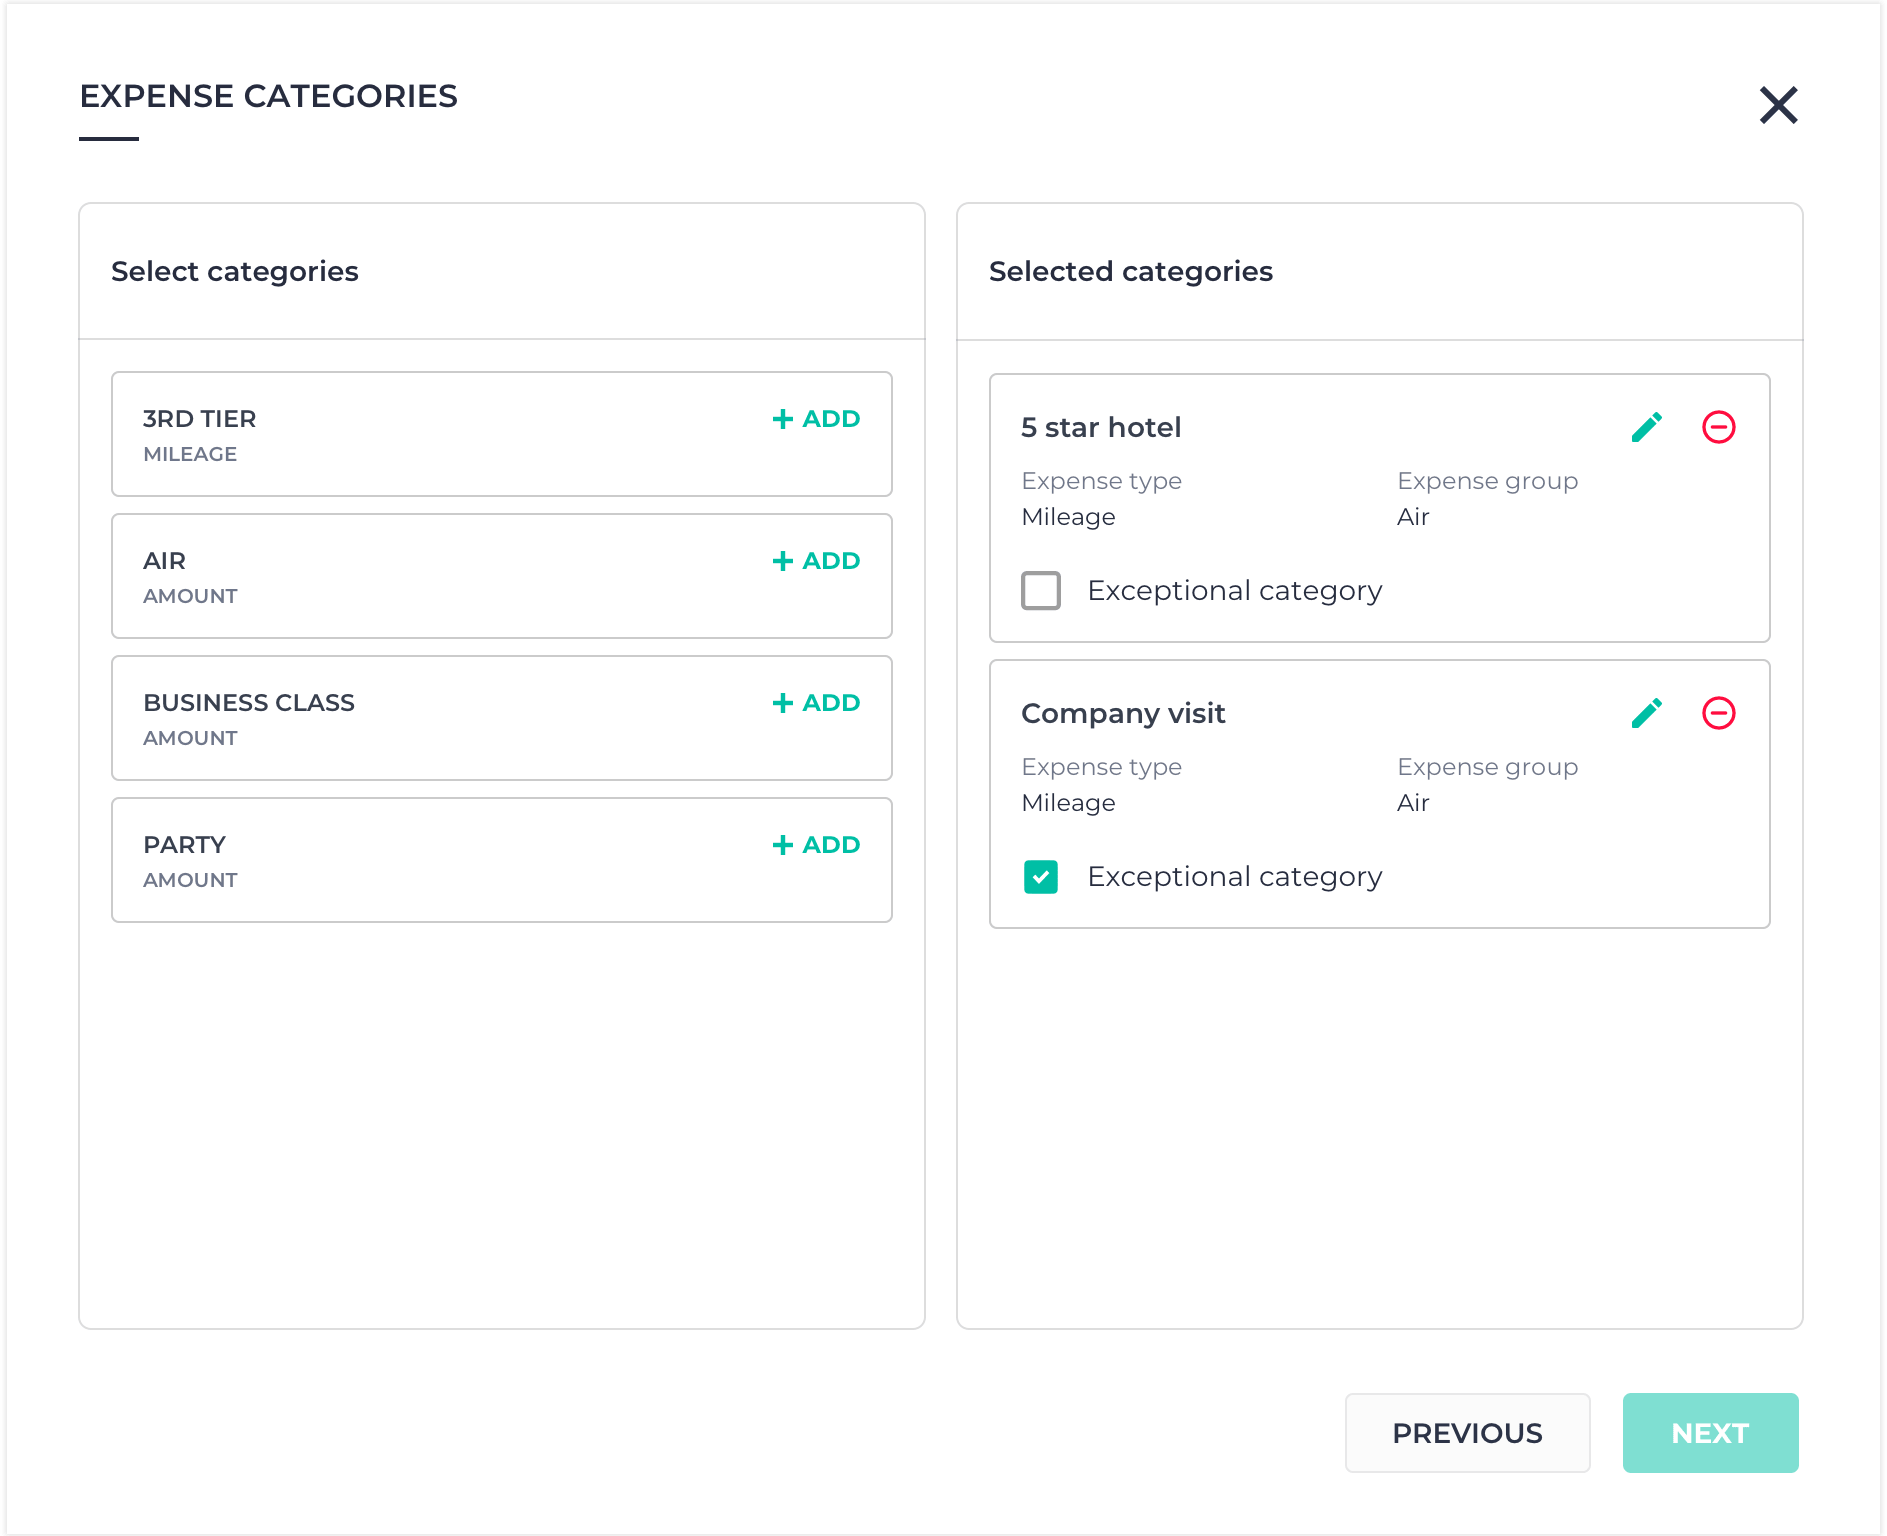Image resolution: width=1887 pixels, height=1536 pixels.
Task: Uncheck Exceptional category for Company visit
Action: coord(1041,877)
